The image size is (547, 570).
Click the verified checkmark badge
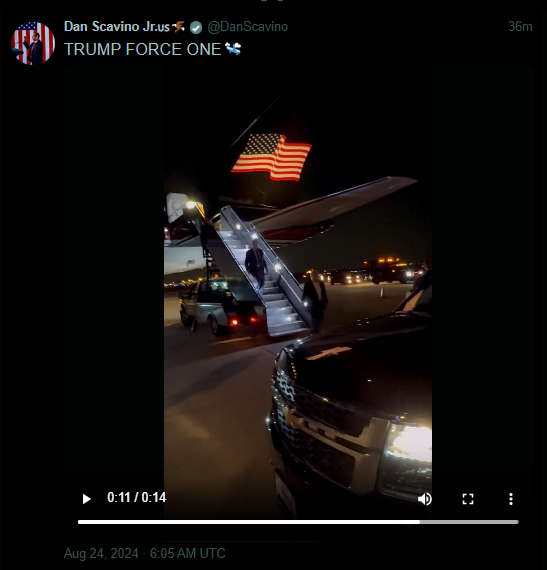196,28
